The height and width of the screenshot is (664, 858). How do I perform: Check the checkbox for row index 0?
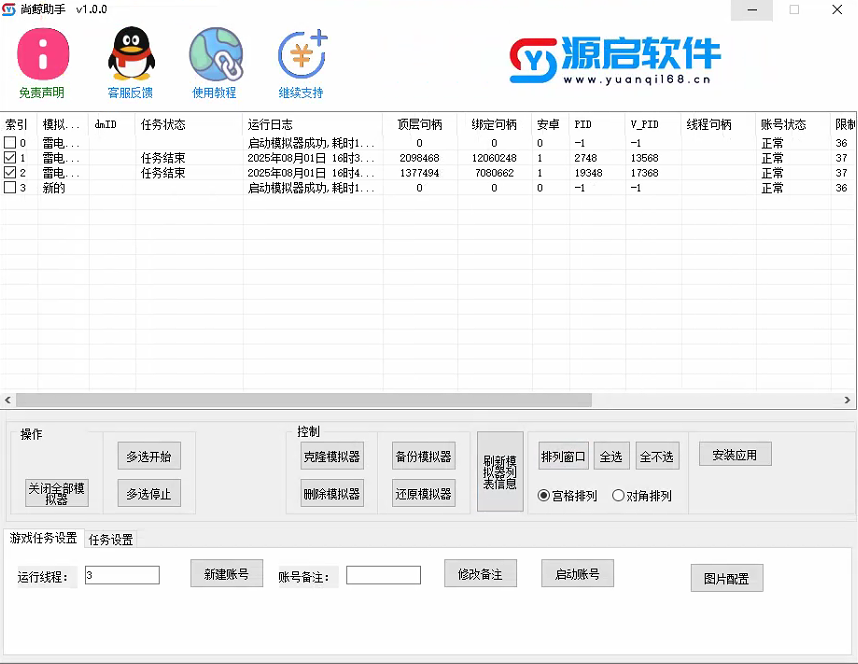(x=10, y=144)
